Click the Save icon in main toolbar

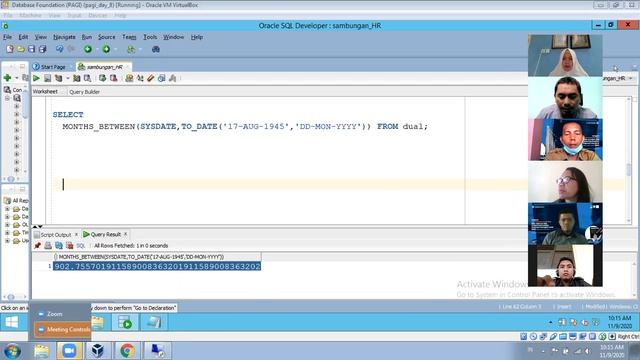(x=31, y=49)
